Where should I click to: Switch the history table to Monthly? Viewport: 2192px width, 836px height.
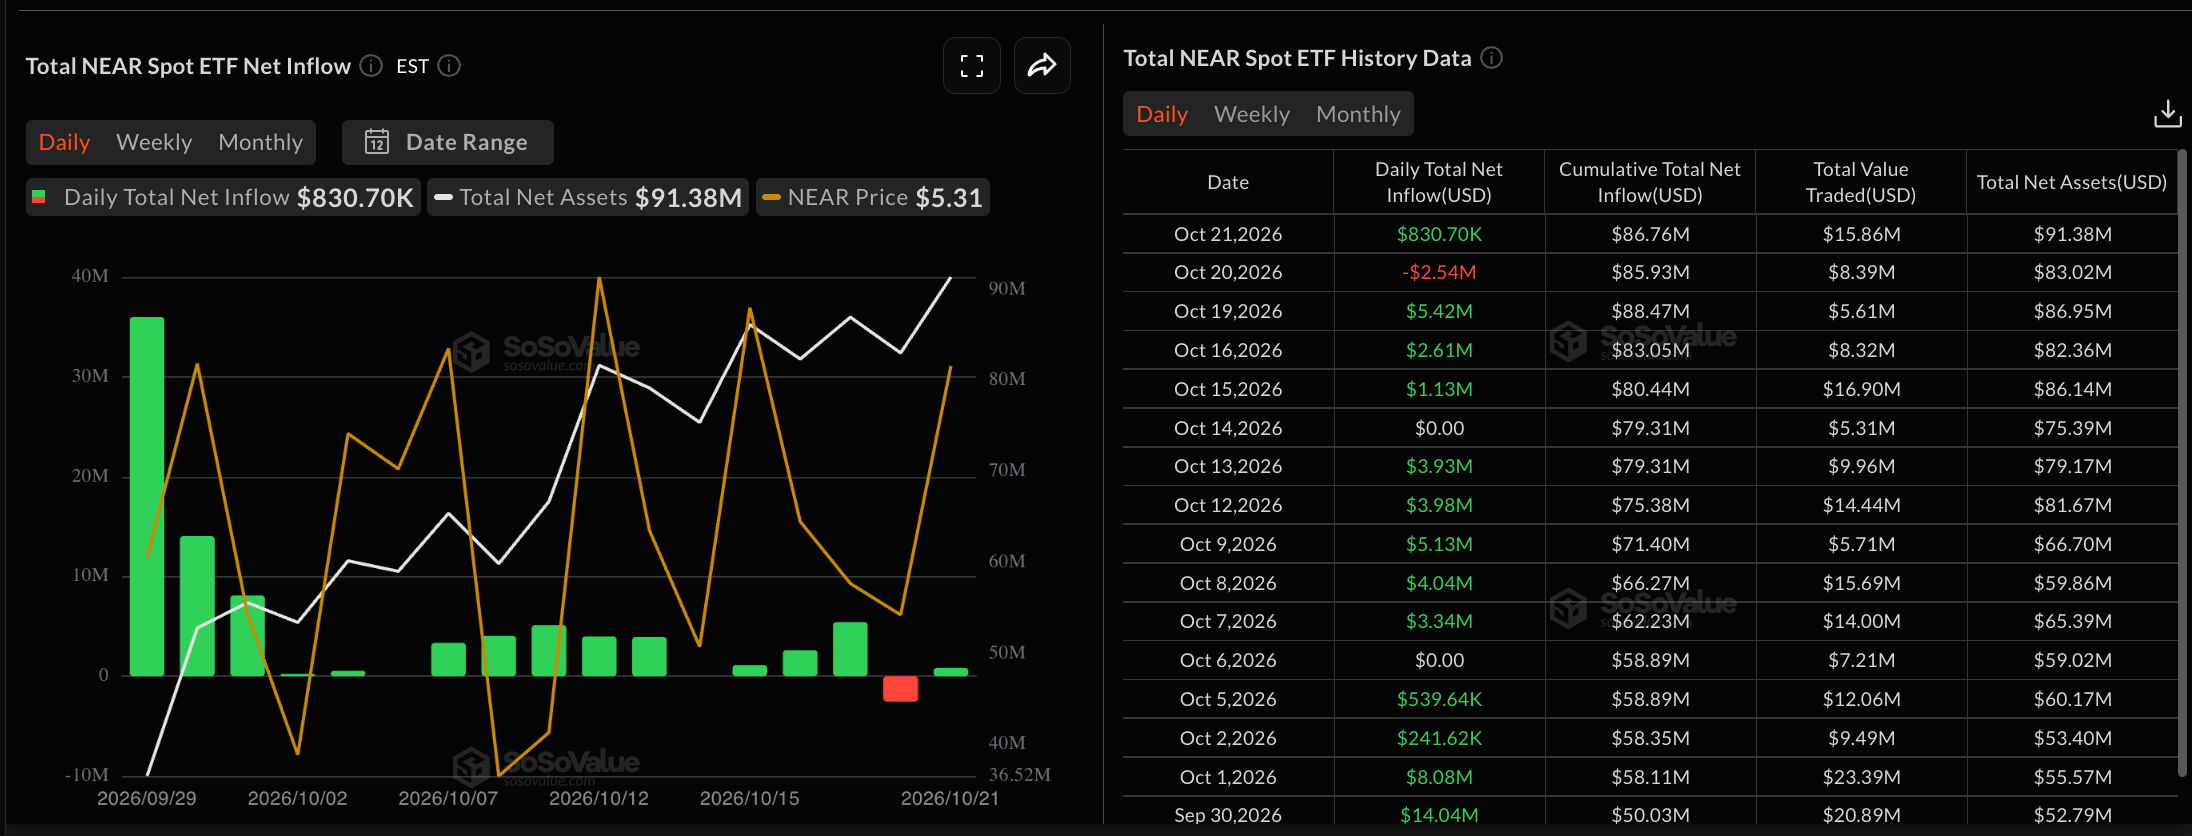coord(1358,114)
